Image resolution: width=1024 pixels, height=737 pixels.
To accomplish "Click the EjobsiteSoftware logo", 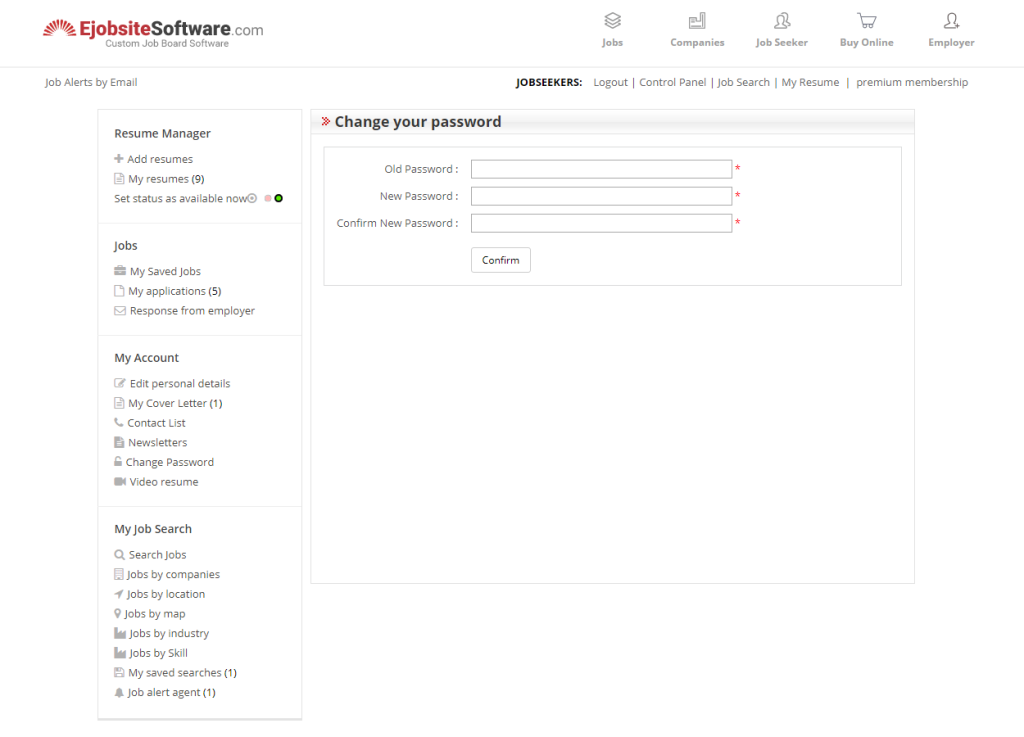I will point(152,29).
